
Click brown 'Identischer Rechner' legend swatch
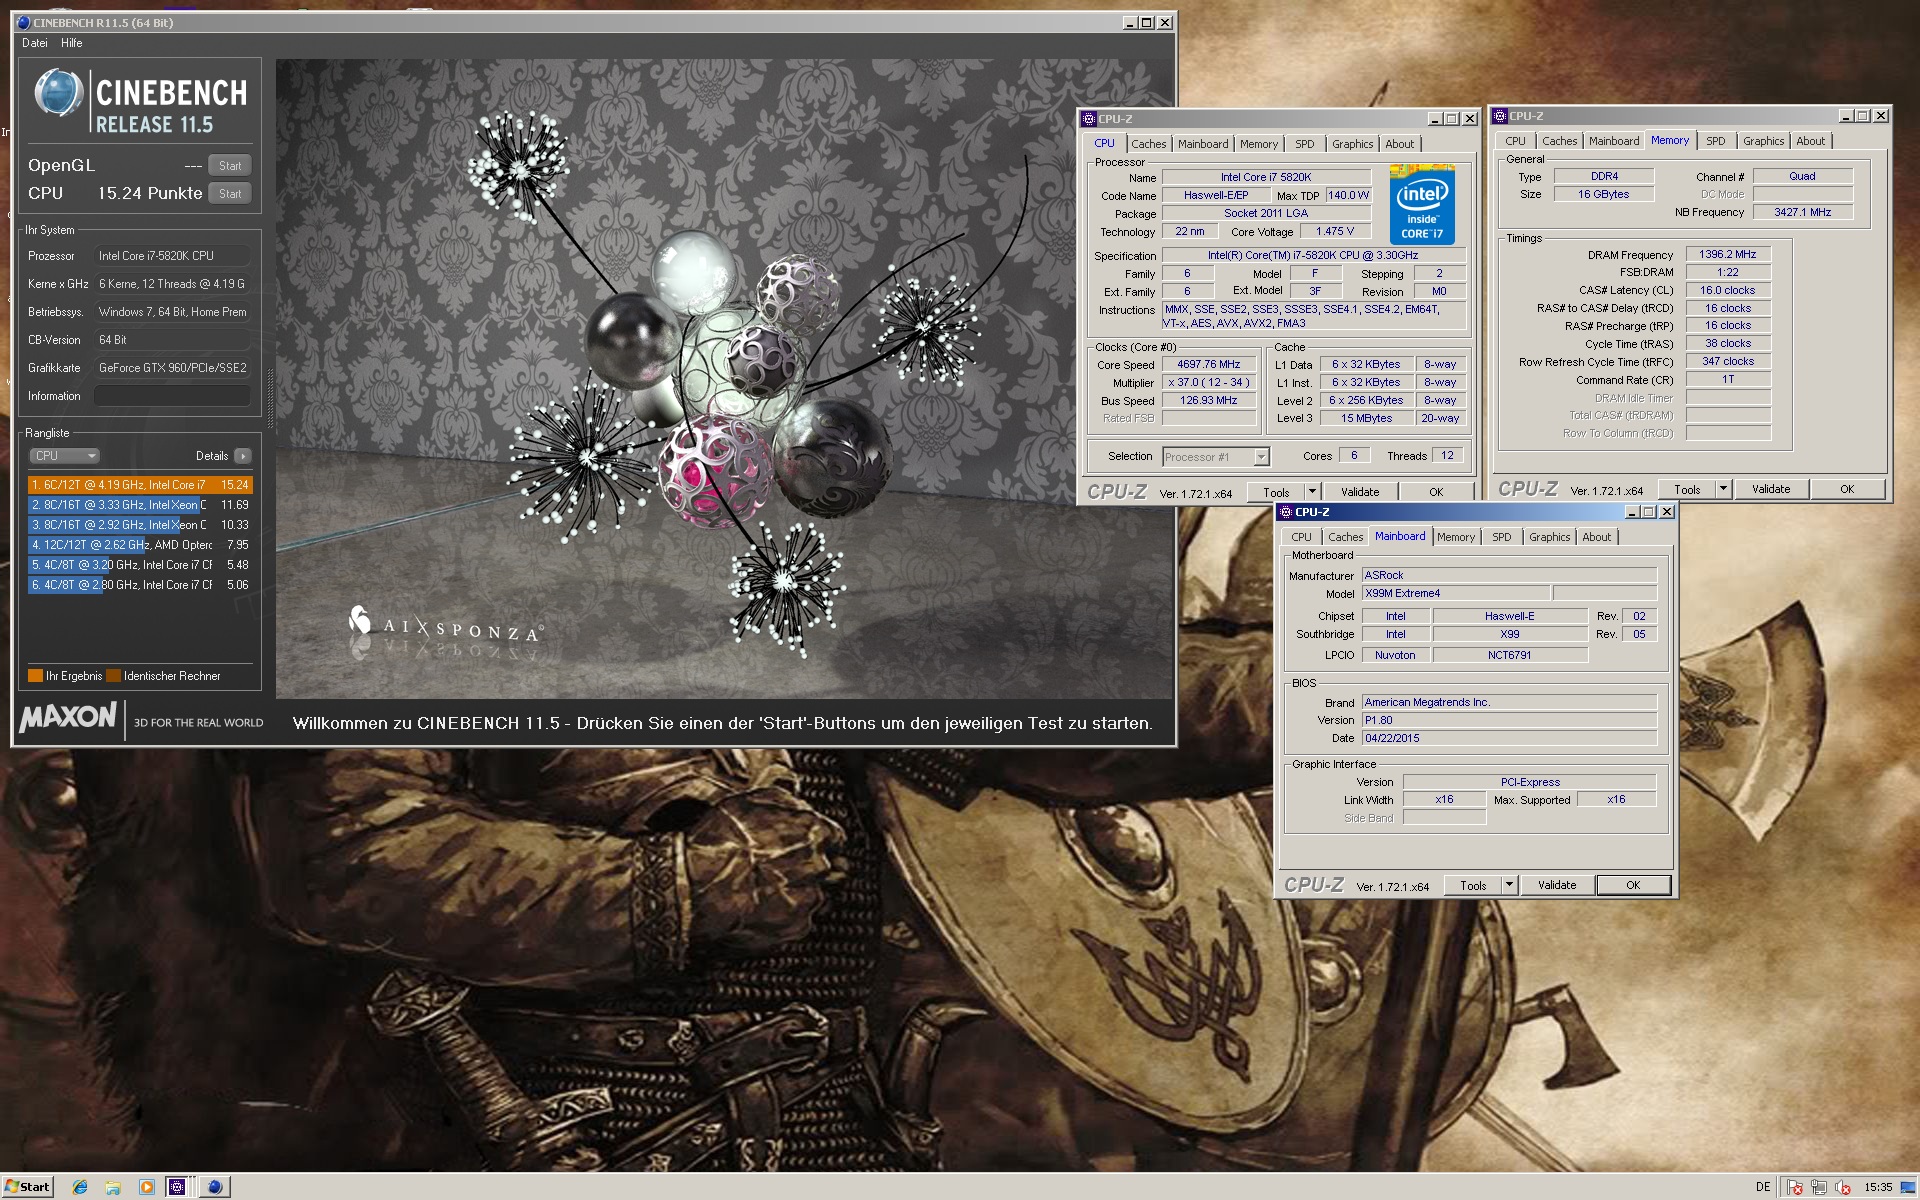(113, 676)
